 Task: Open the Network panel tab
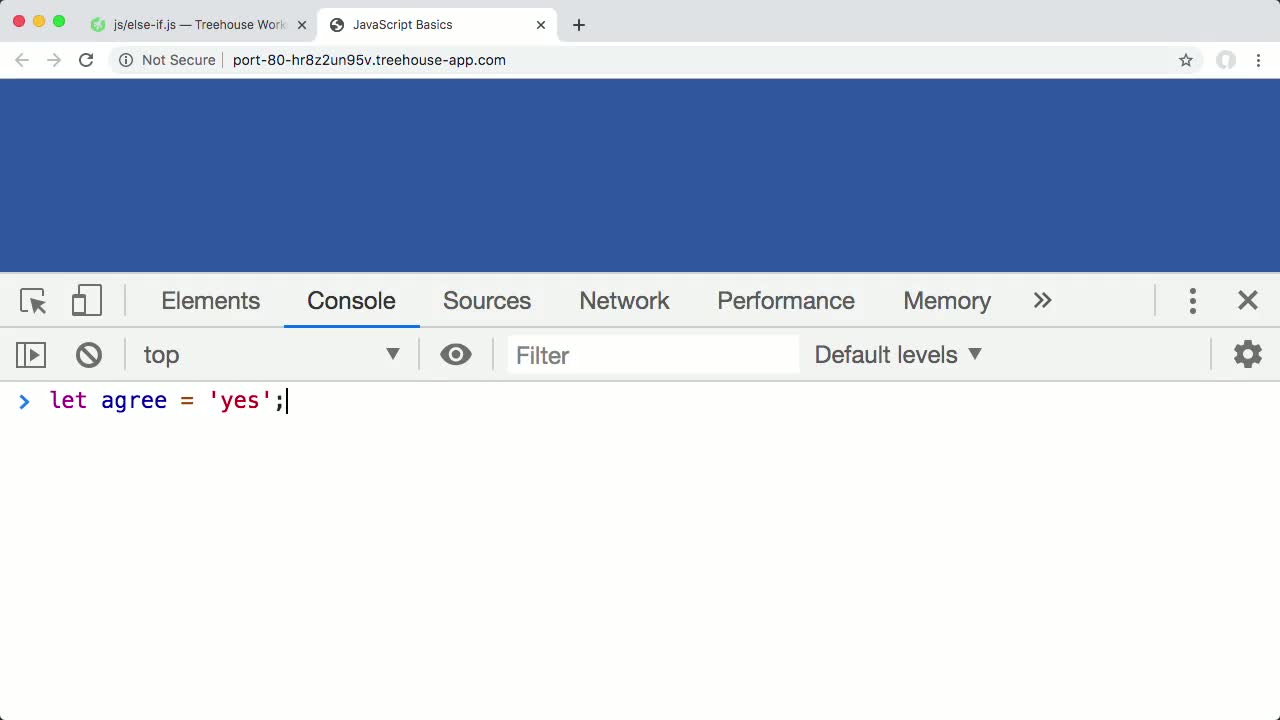tap(624, 300)
